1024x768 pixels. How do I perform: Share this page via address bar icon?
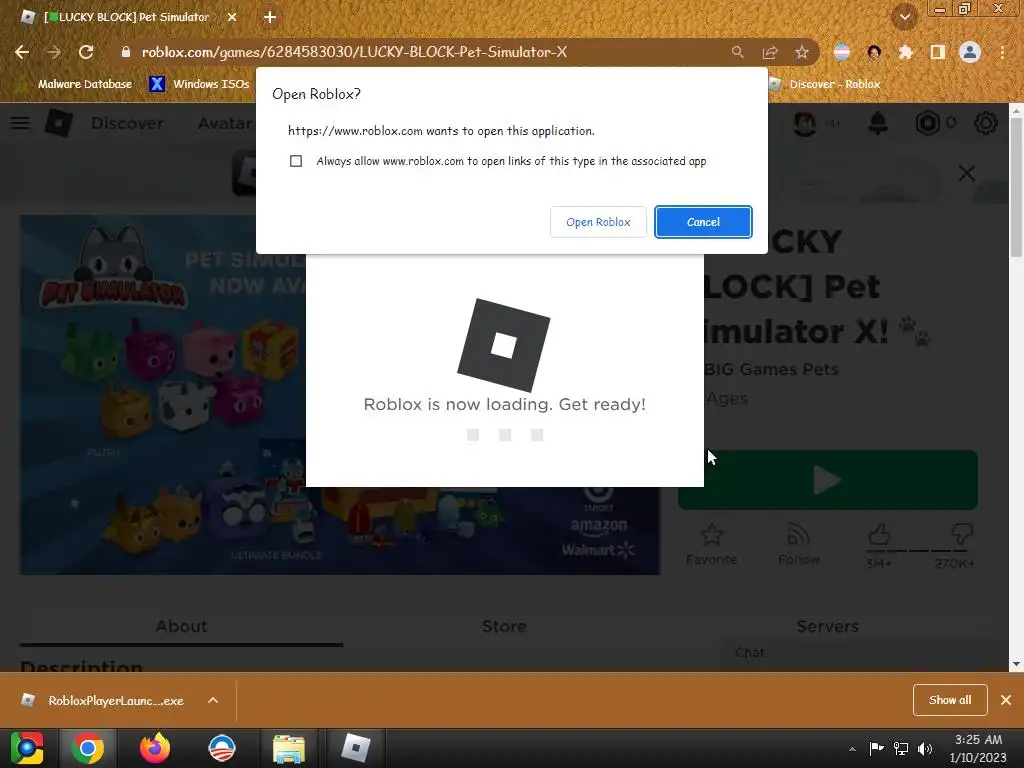click(x=770, y=52)
